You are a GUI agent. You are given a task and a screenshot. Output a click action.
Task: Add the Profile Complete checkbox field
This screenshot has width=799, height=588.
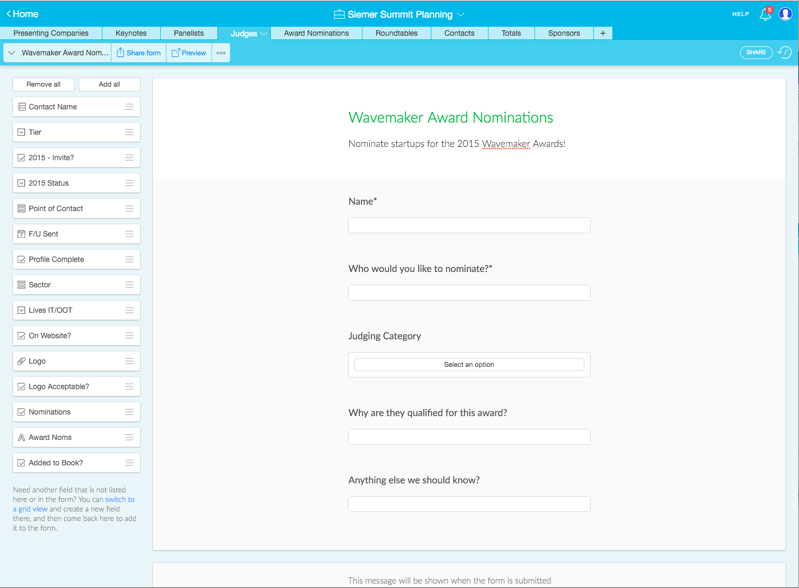click(x=76, y=259)
